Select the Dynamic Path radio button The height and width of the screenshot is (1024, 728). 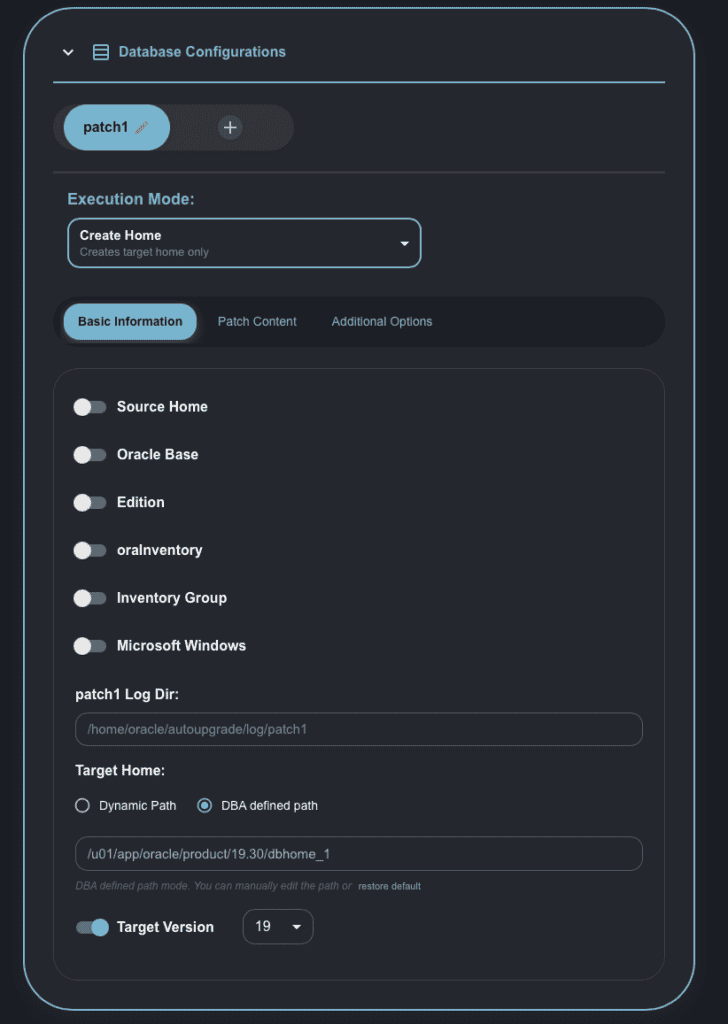(83, 805)
